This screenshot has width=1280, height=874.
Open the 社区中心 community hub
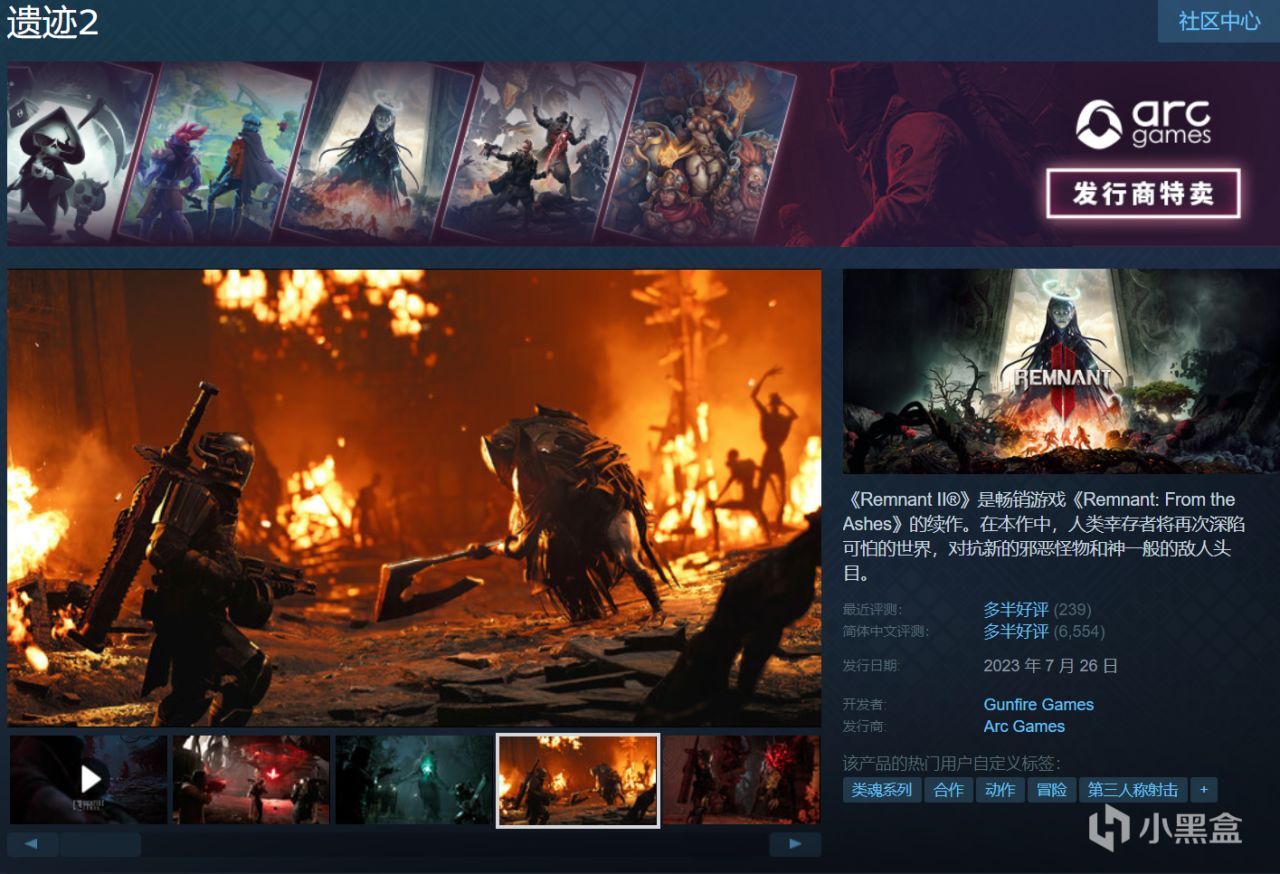tap(1219, 21)
